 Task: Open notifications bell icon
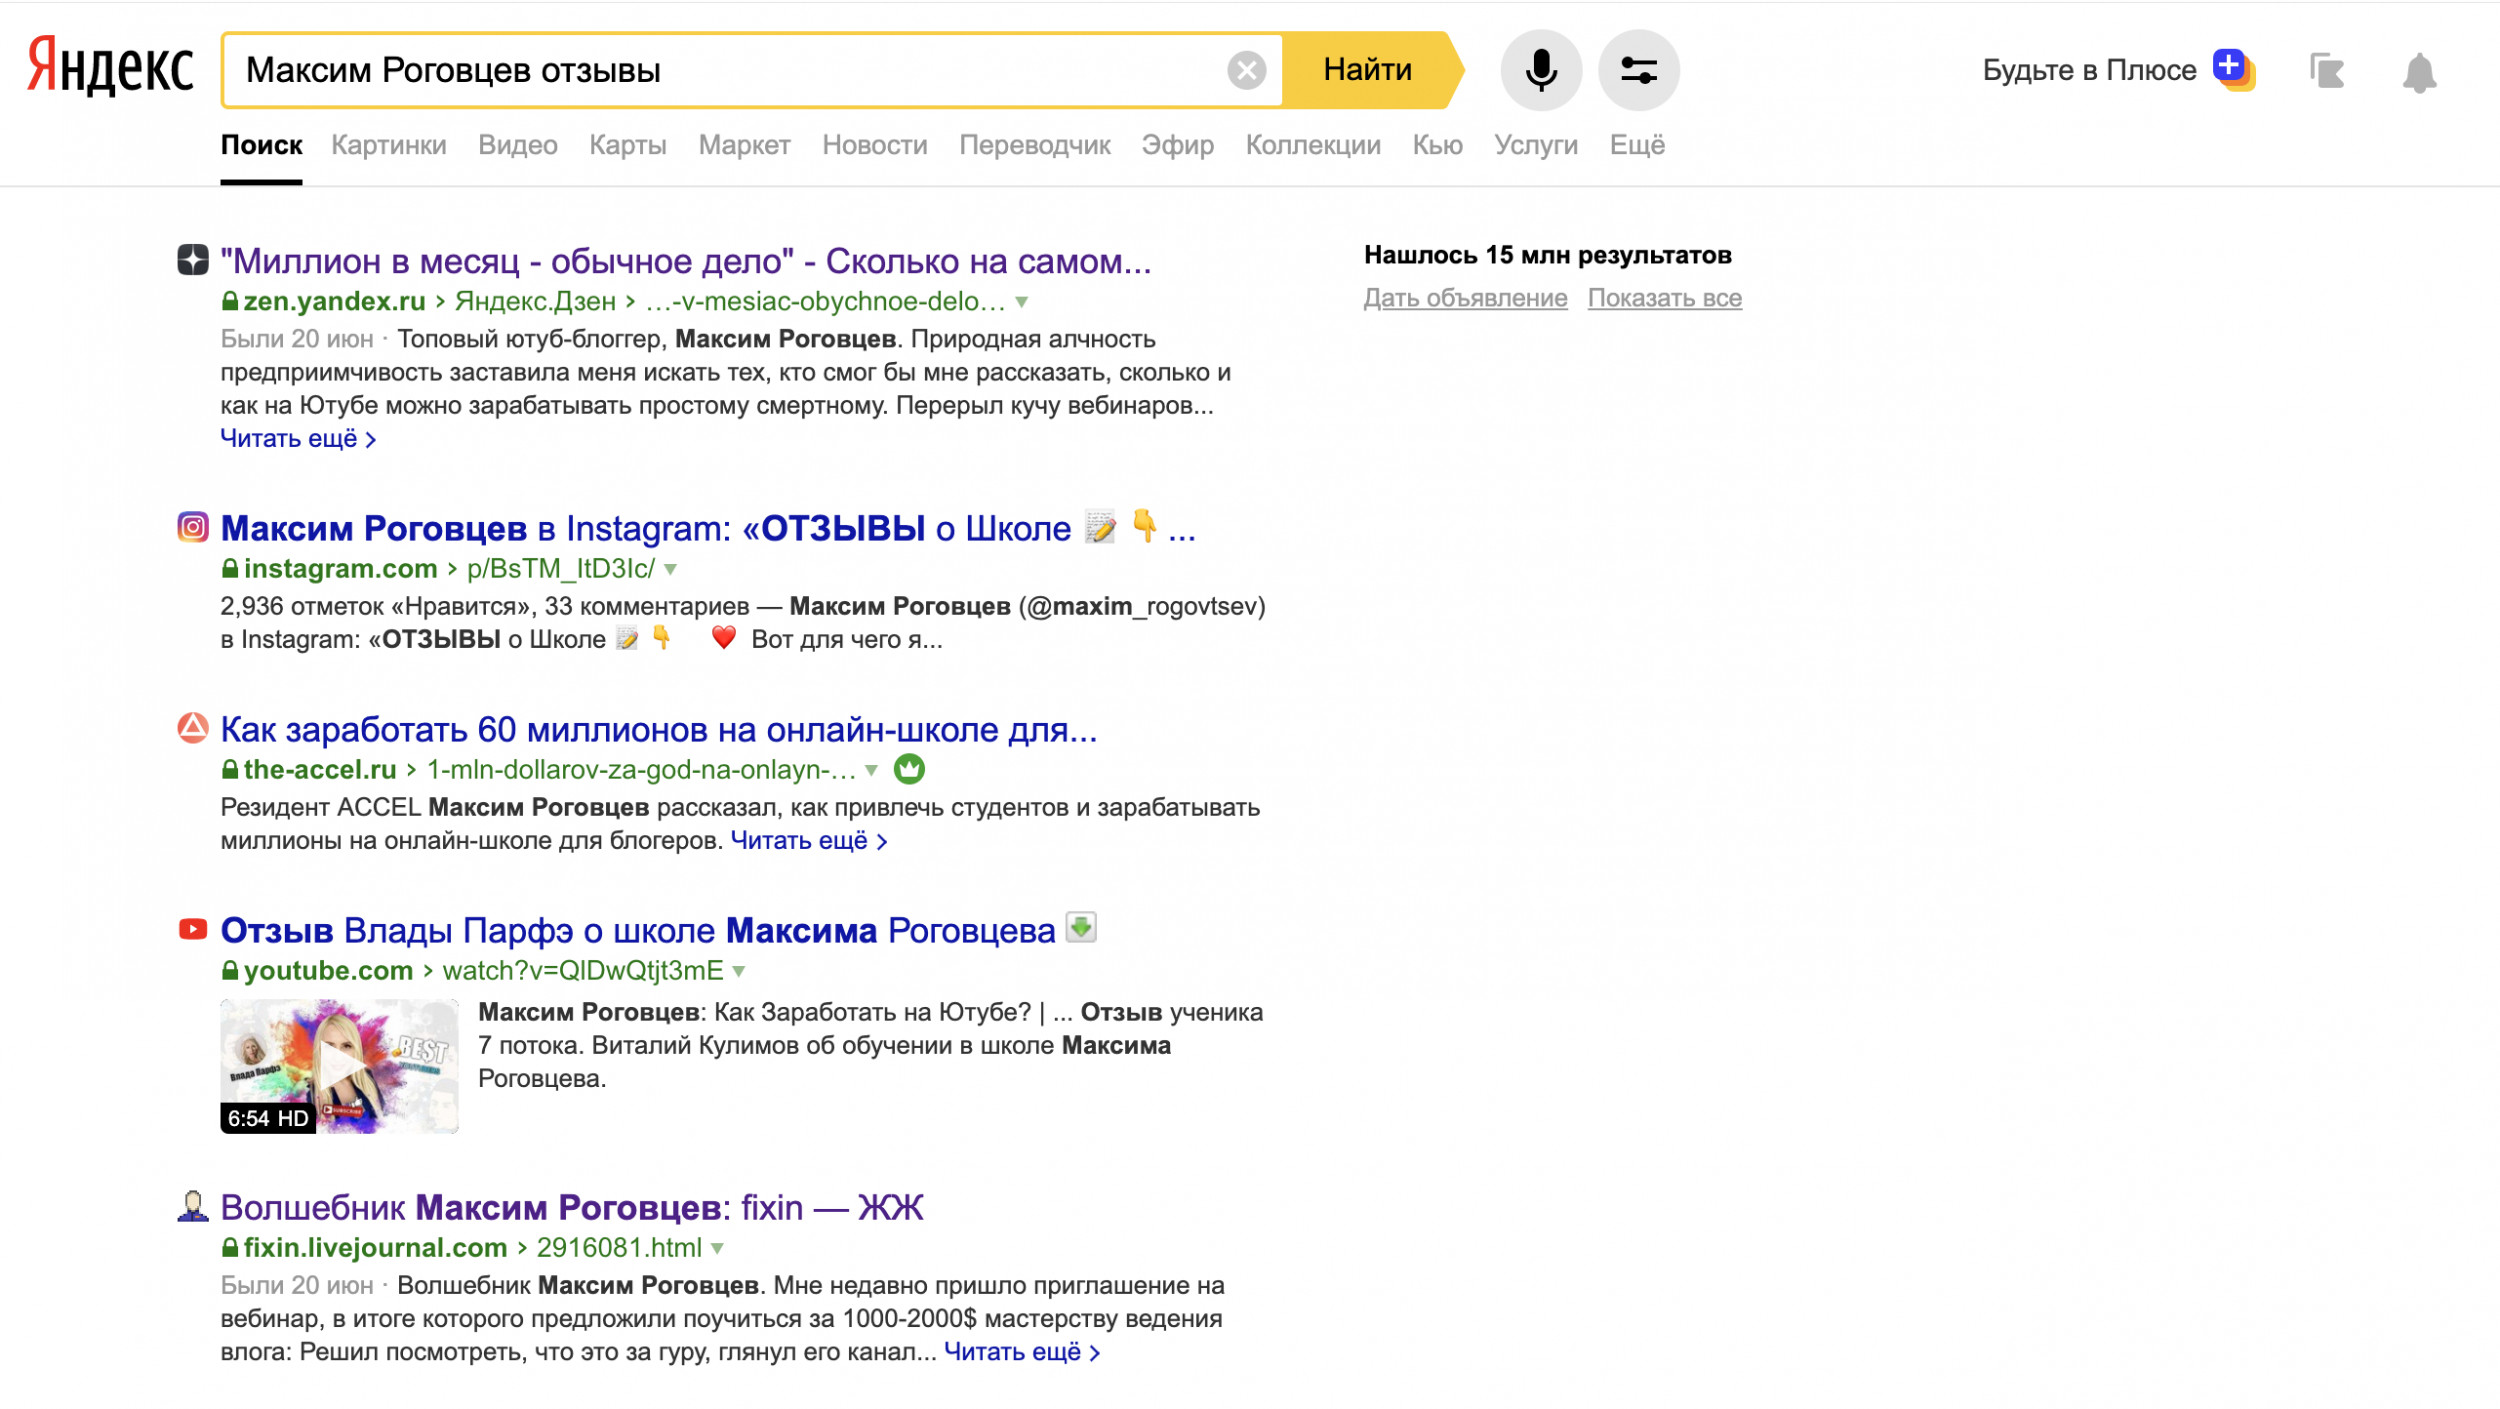pyautogui.click(x=2418, y=72)
